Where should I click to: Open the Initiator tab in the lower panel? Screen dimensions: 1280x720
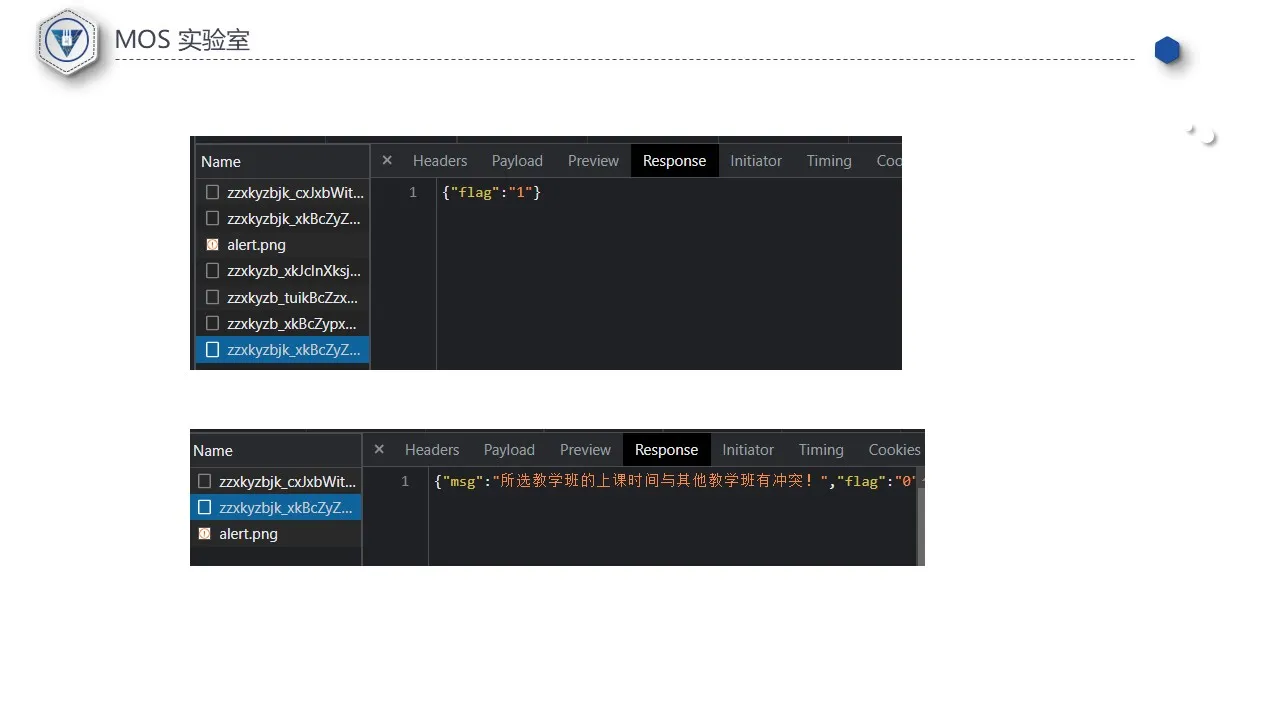pos(748,450)
